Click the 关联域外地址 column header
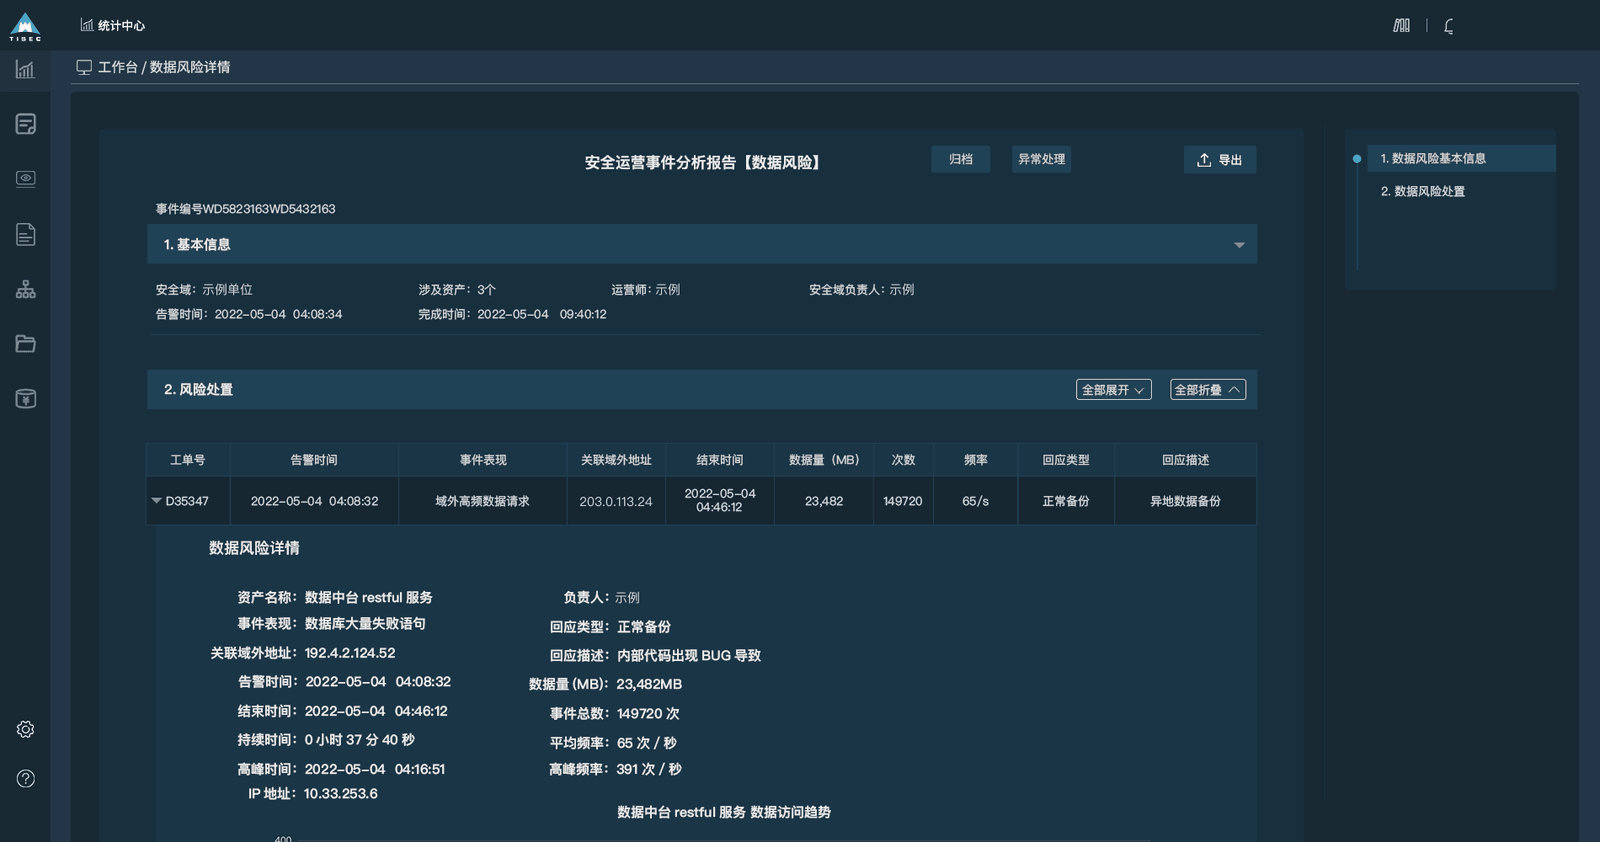The width and height of the screenshot is (1600, 842). coord(616,460)
